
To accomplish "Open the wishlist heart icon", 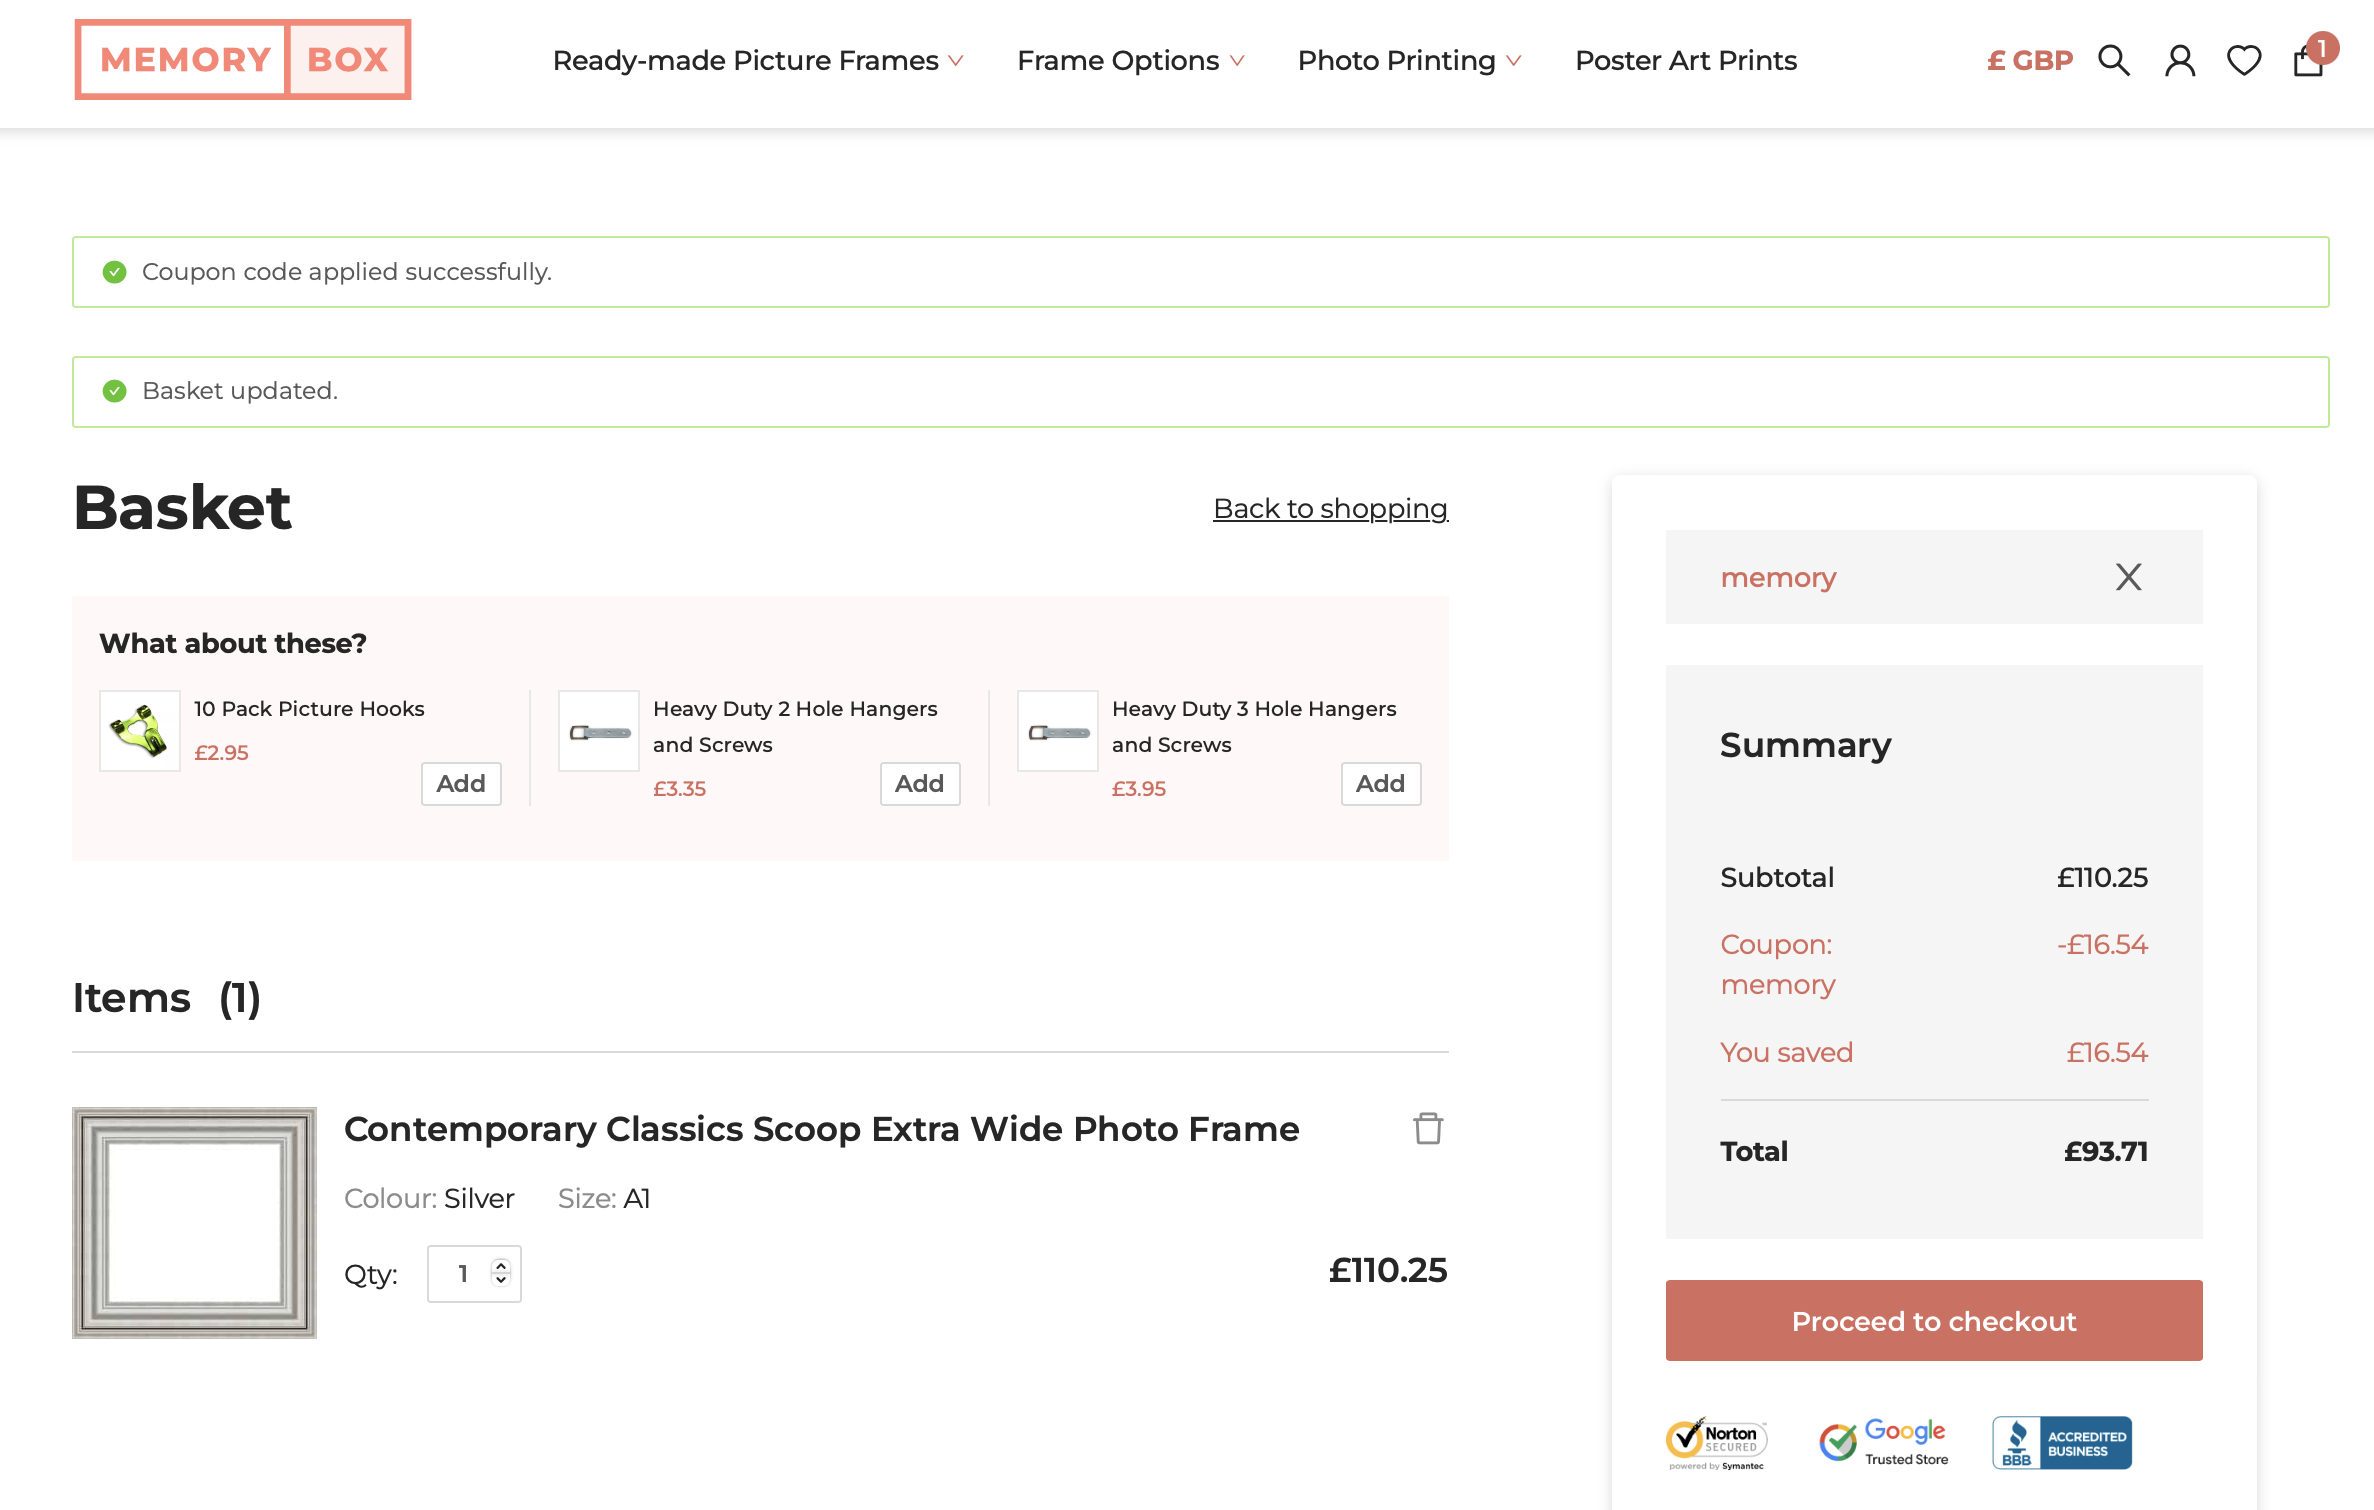I will coord(2243,61).
